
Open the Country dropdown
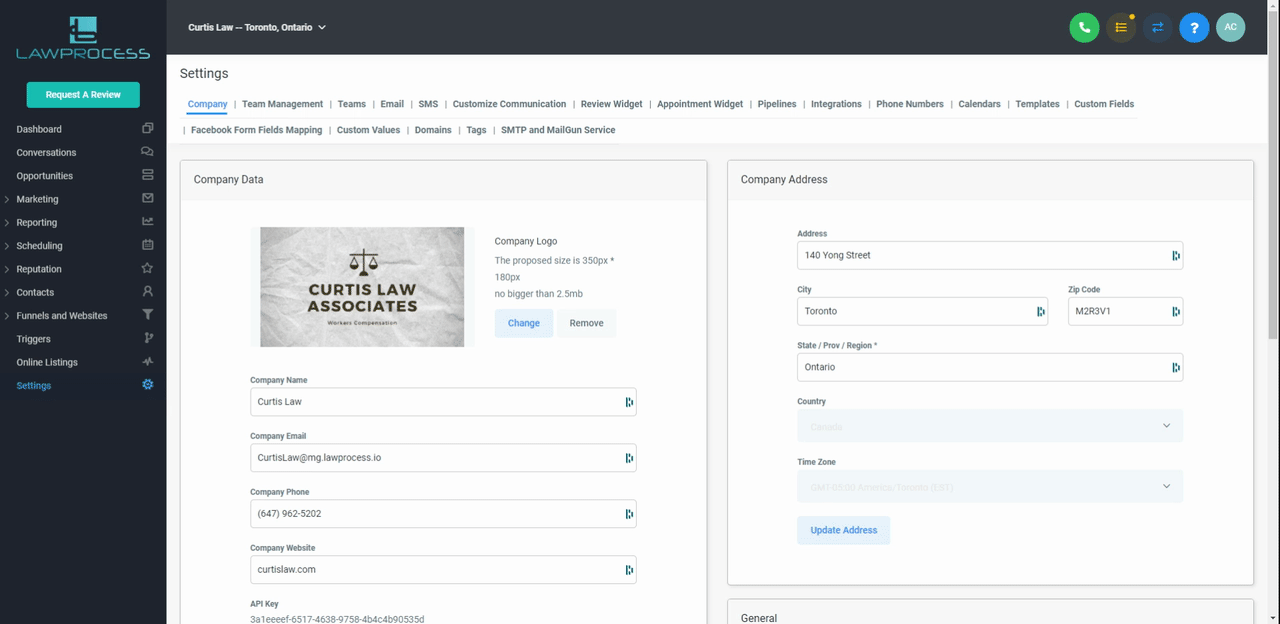coord(989,426)
